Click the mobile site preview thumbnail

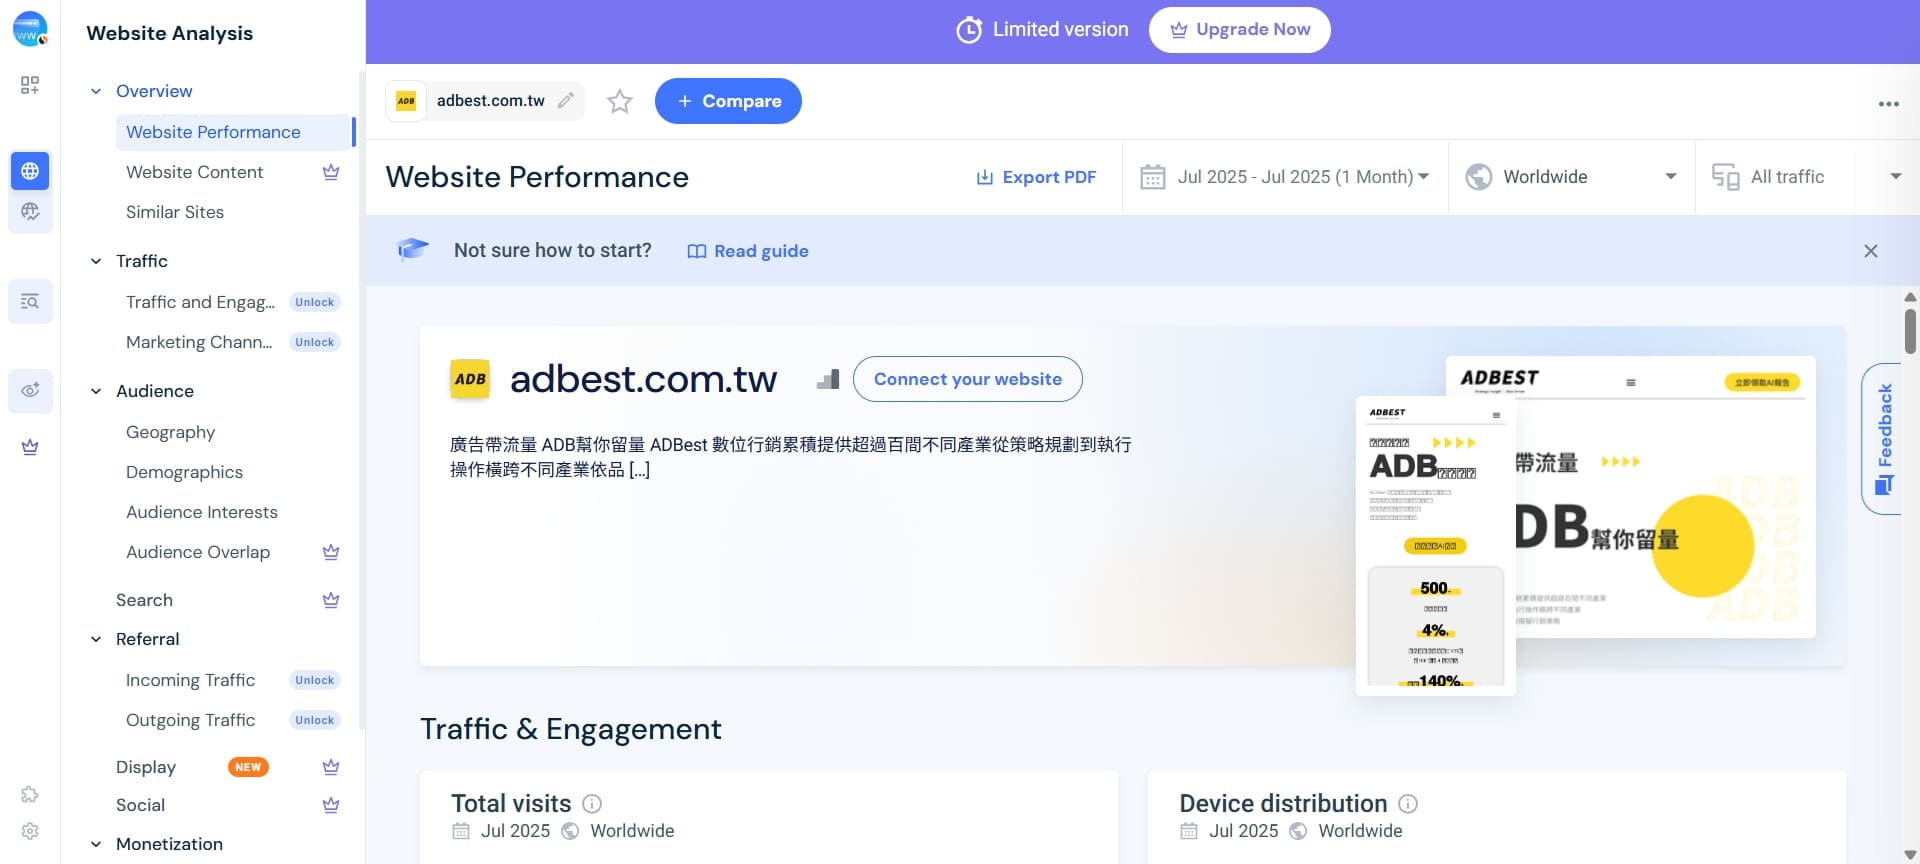pyautogui.click(x=1435, y=545)
